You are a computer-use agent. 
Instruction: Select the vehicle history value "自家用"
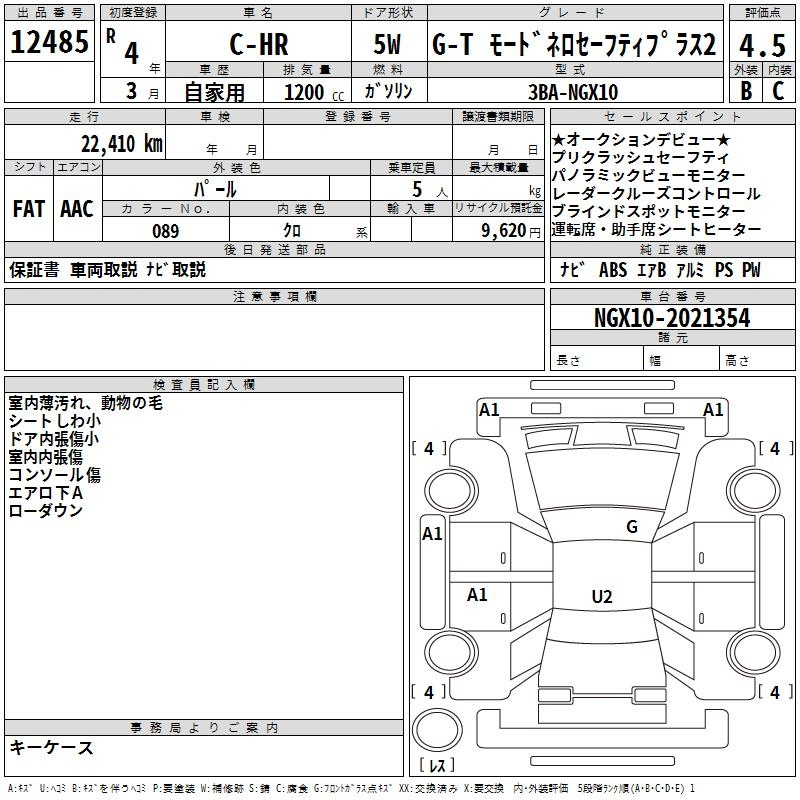pyautogui.click(x=214, y=92)
